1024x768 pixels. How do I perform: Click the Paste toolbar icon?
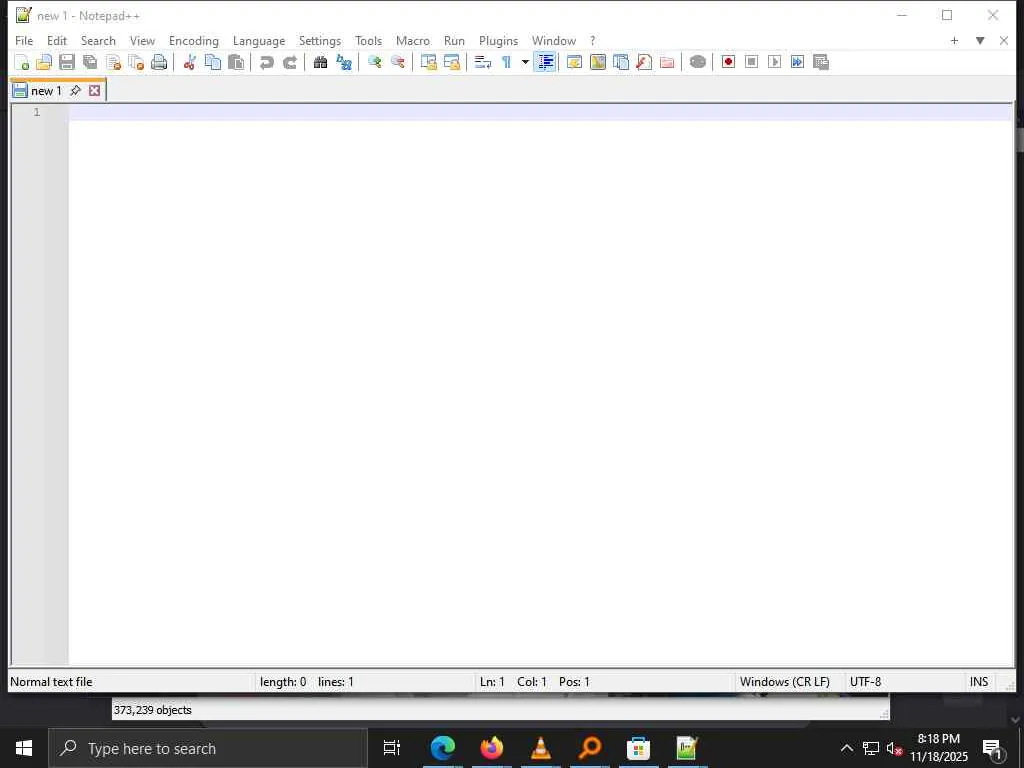[x=236, y=62]
